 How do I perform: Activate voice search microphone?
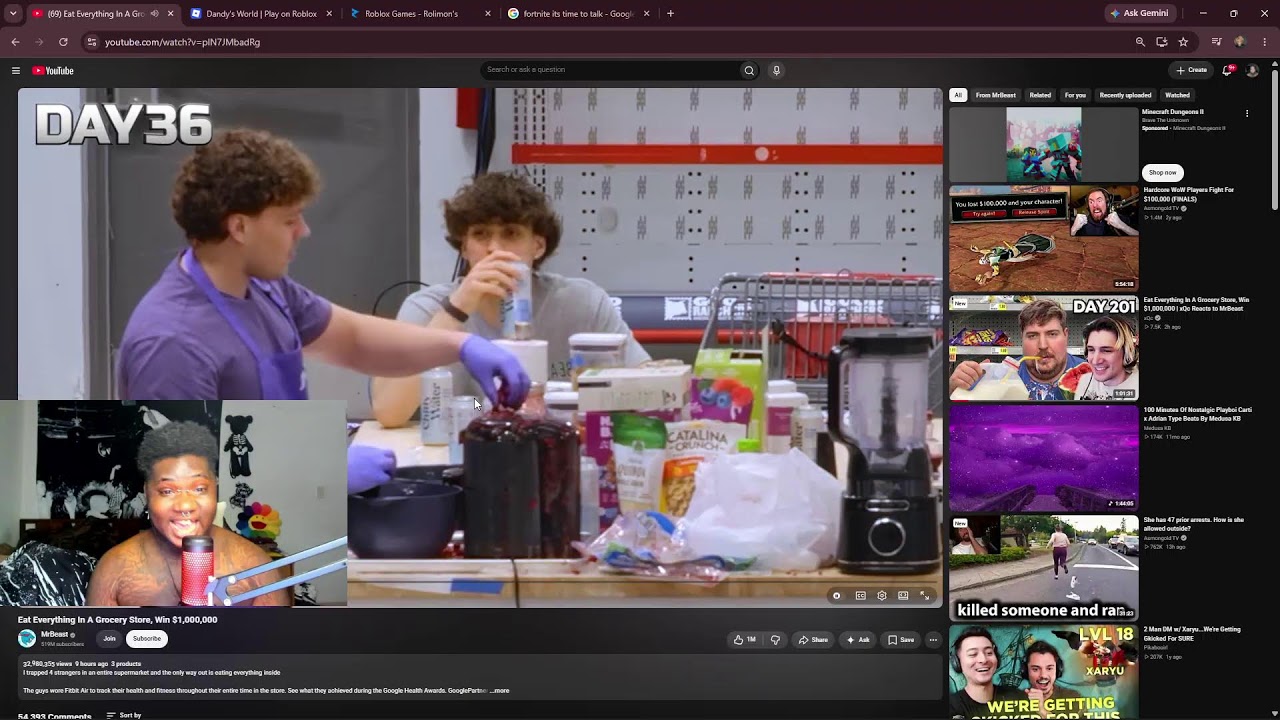point(776,70)
